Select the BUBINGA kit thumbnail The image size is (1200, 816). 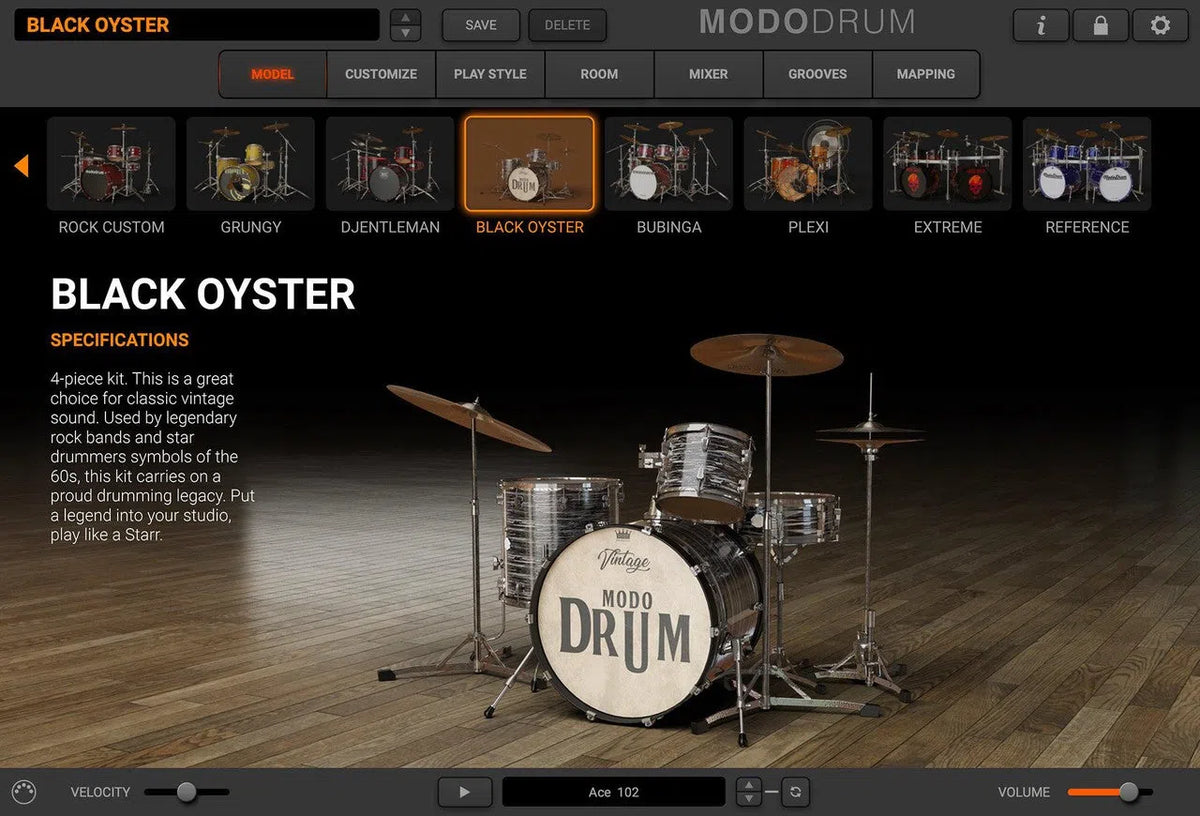coord(668,163)
